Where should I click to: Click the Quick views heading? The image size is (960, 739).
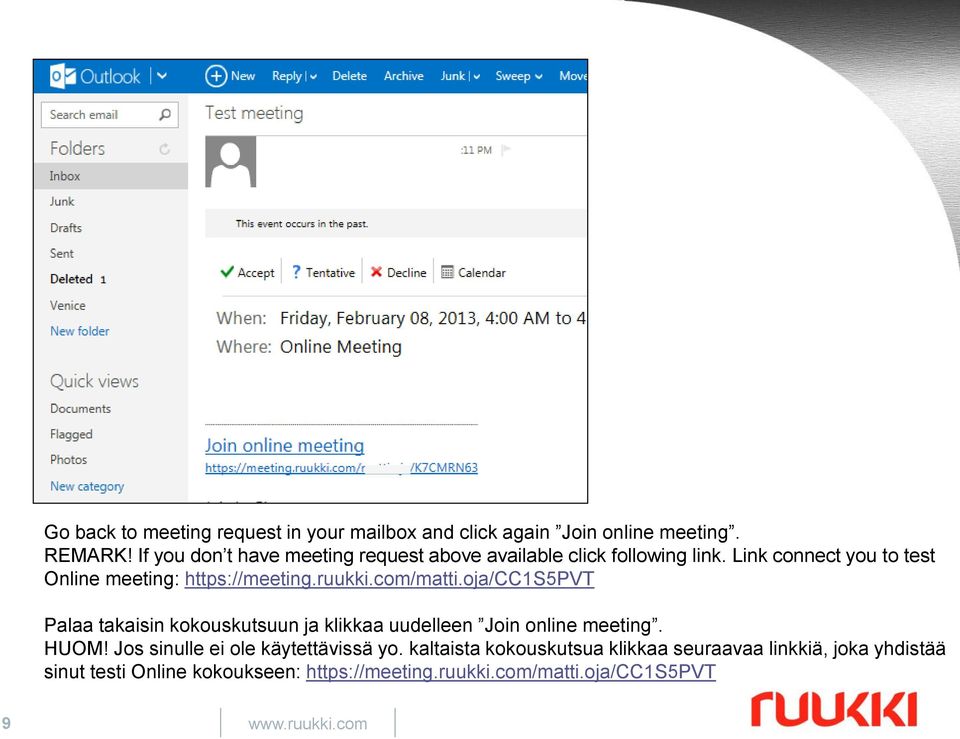click(94, 381)
